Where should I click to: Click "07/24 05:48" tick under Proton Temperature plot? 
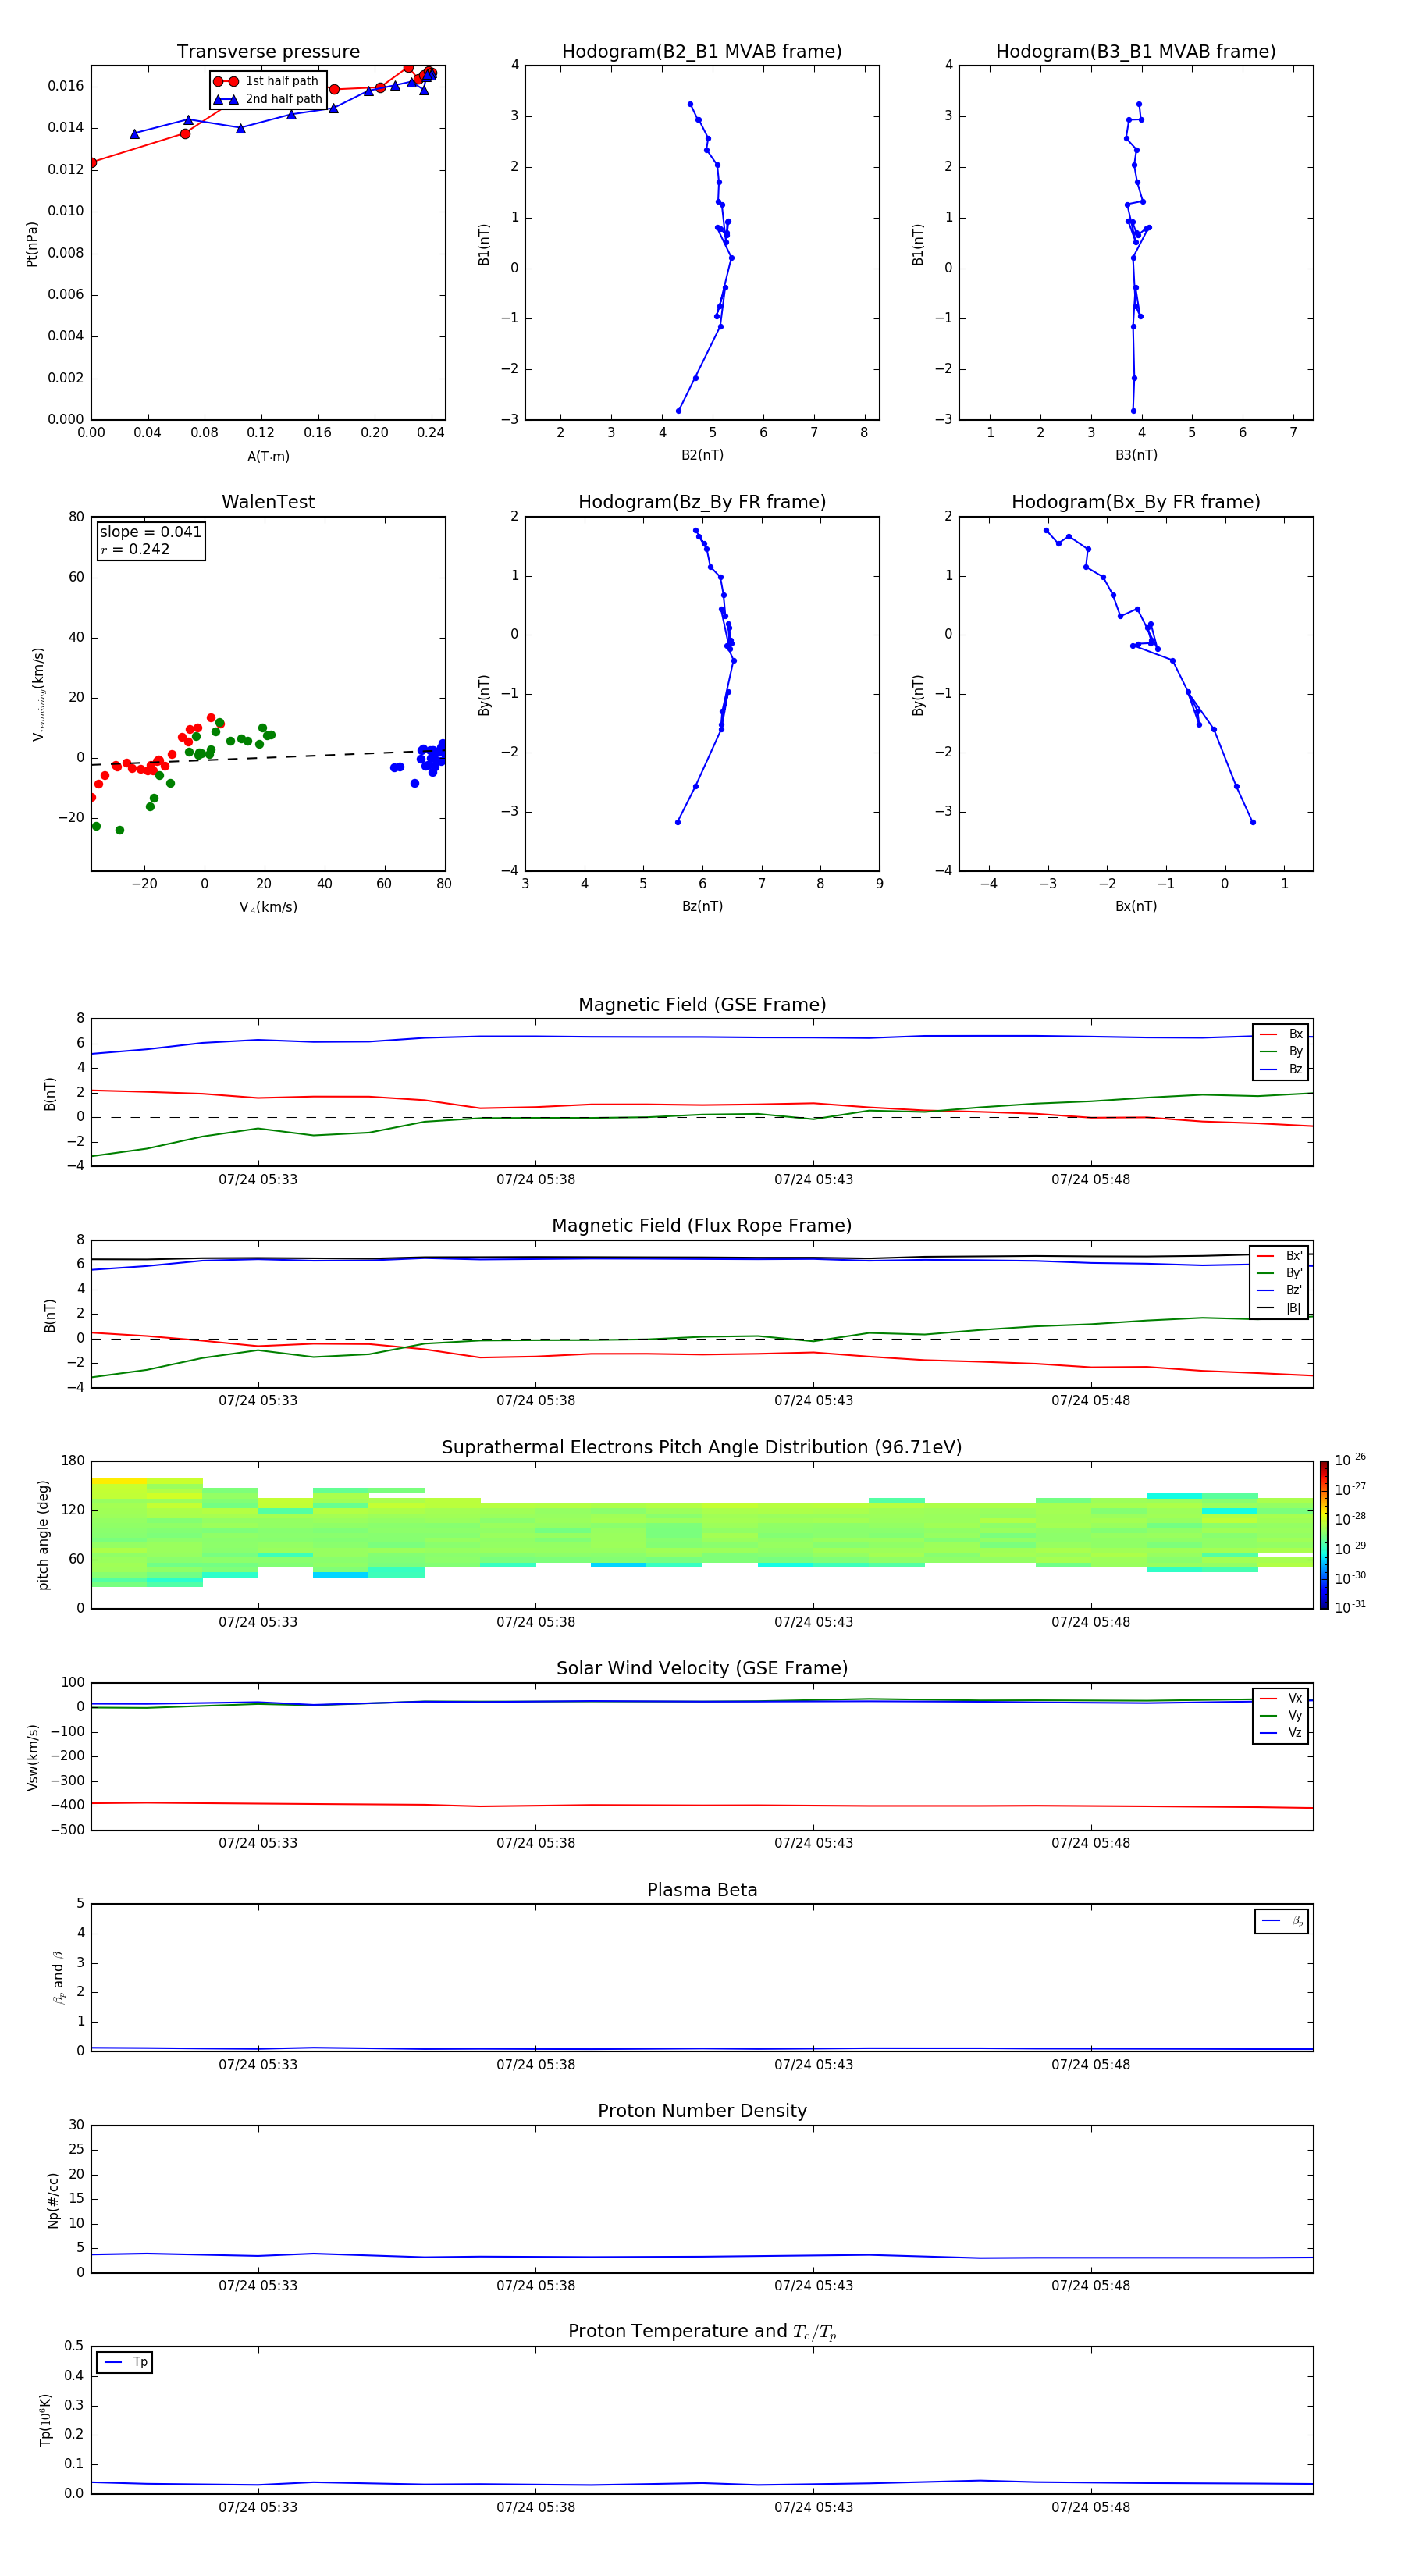(x=1090, y=2507)
